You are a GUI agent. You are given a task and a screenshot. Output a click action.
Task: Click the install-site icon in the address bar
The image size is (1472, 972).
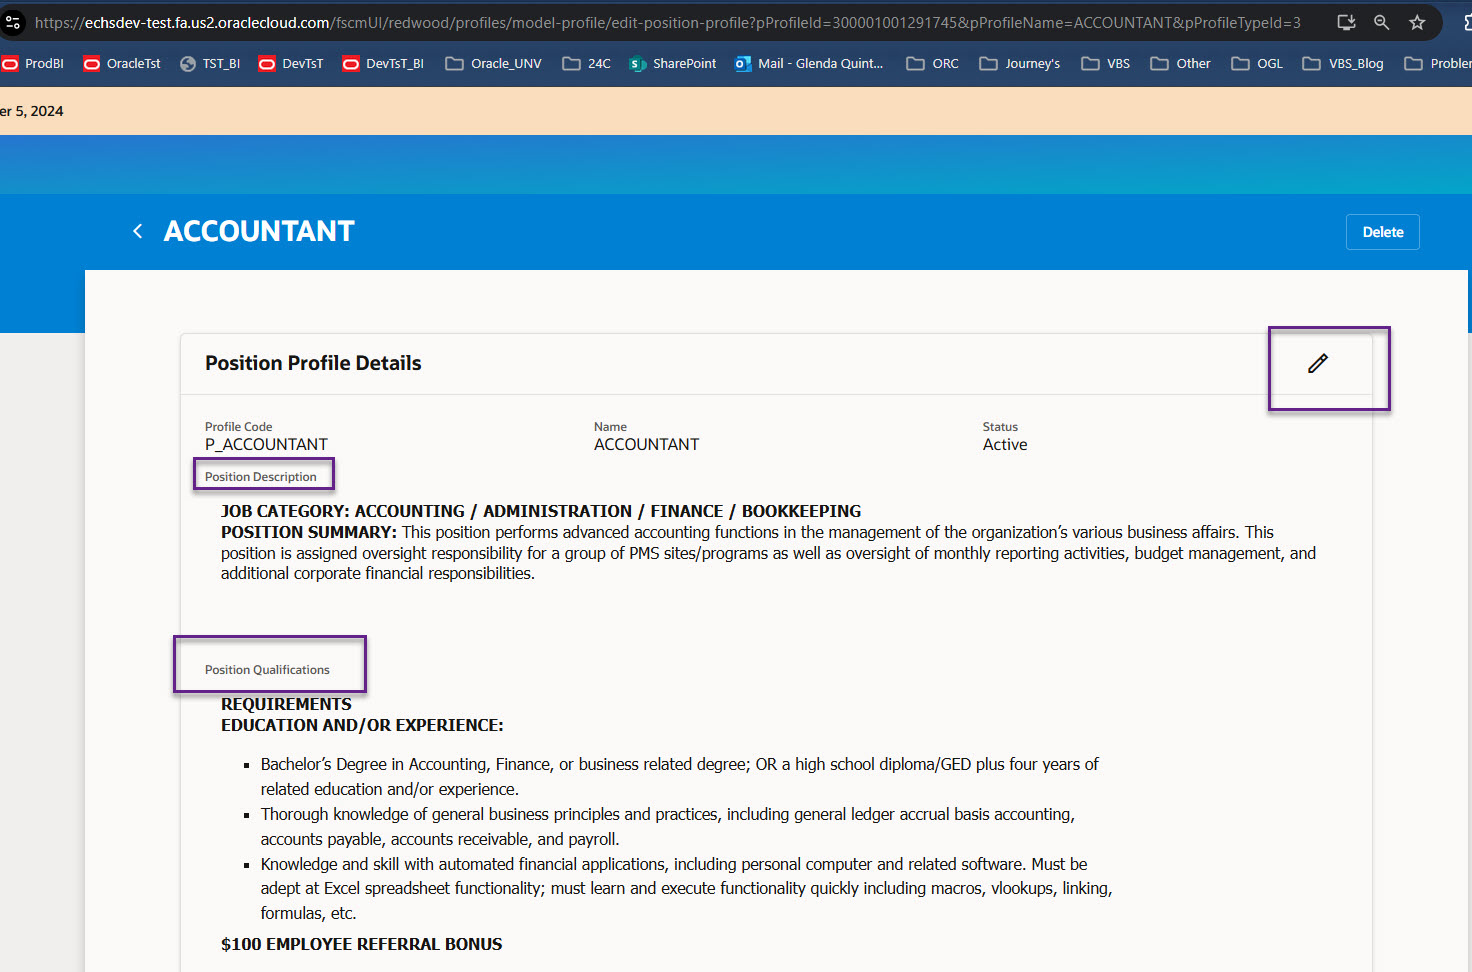[1345, 21]
